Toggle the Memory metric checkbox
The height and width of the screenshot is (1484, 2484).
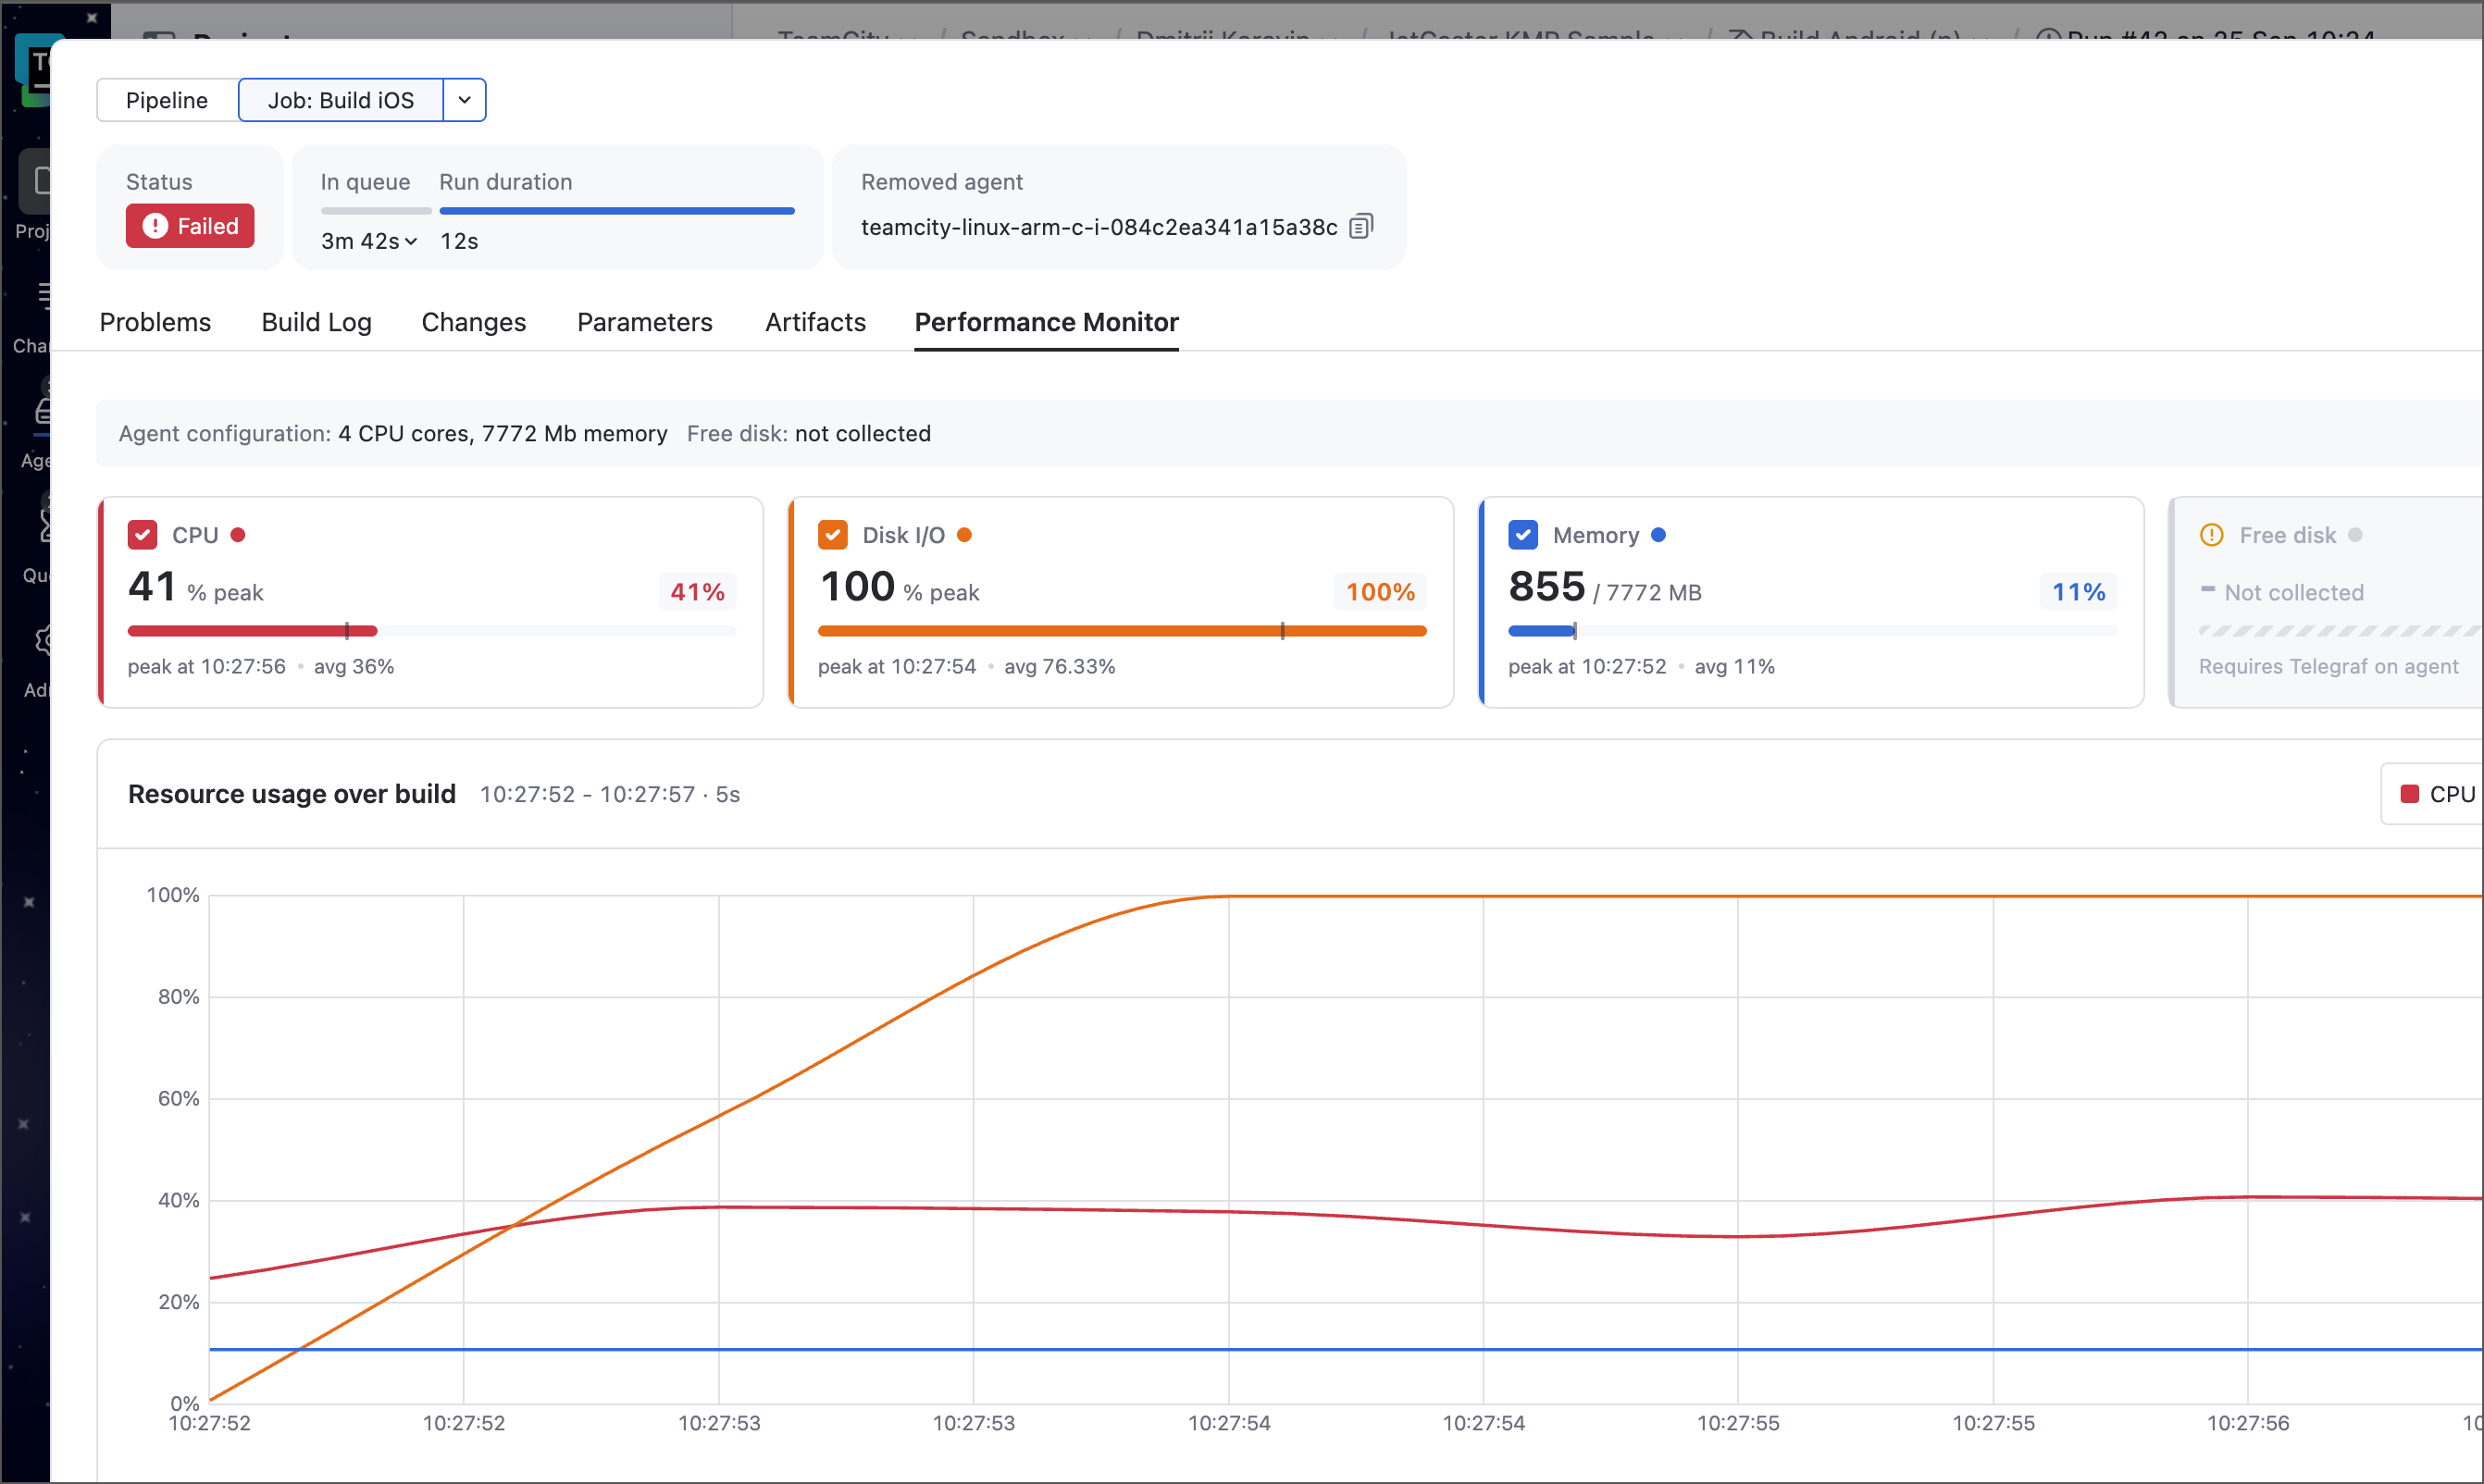coord(1522,535)
